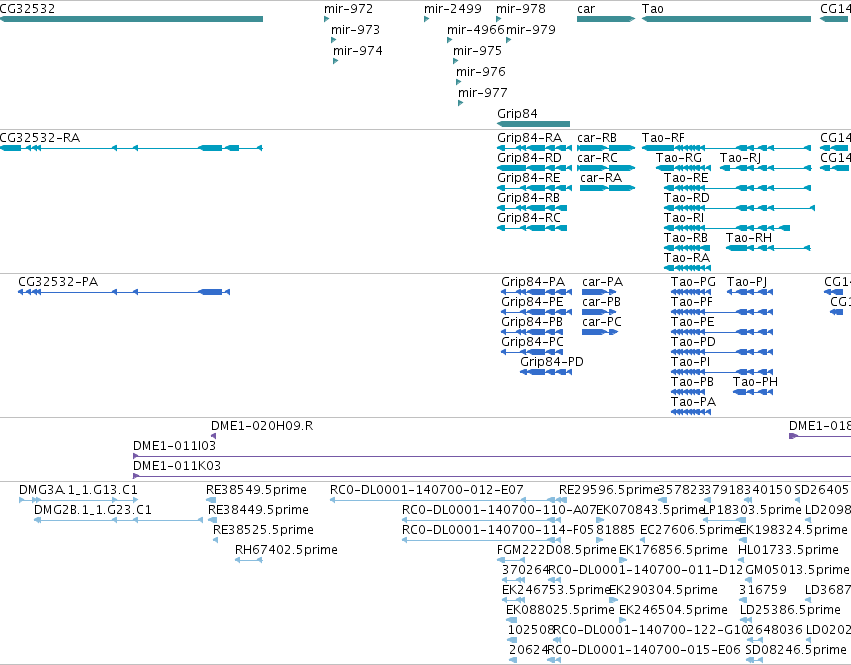
Task: Click the HL01733.5prime EST label
Action: click(788, 550)
